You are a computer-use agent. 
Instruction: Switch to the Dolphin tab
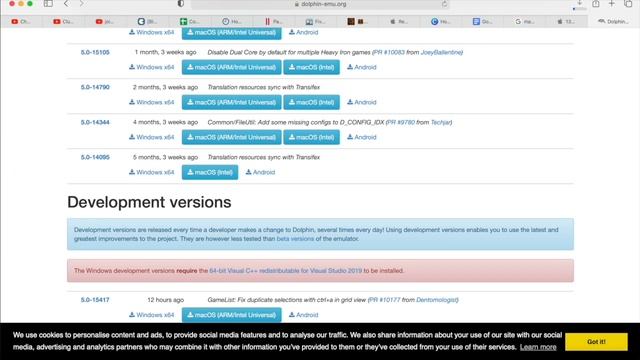[x=613, y=21]
